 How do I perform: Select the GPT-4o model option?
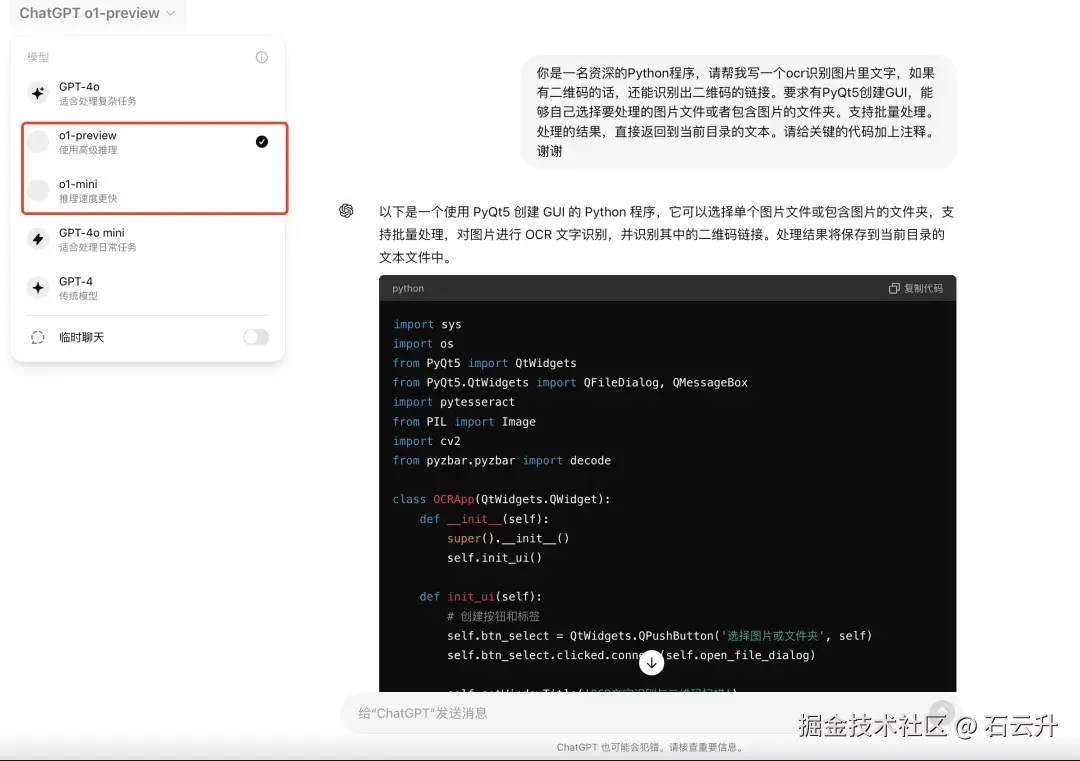[148, 93]
